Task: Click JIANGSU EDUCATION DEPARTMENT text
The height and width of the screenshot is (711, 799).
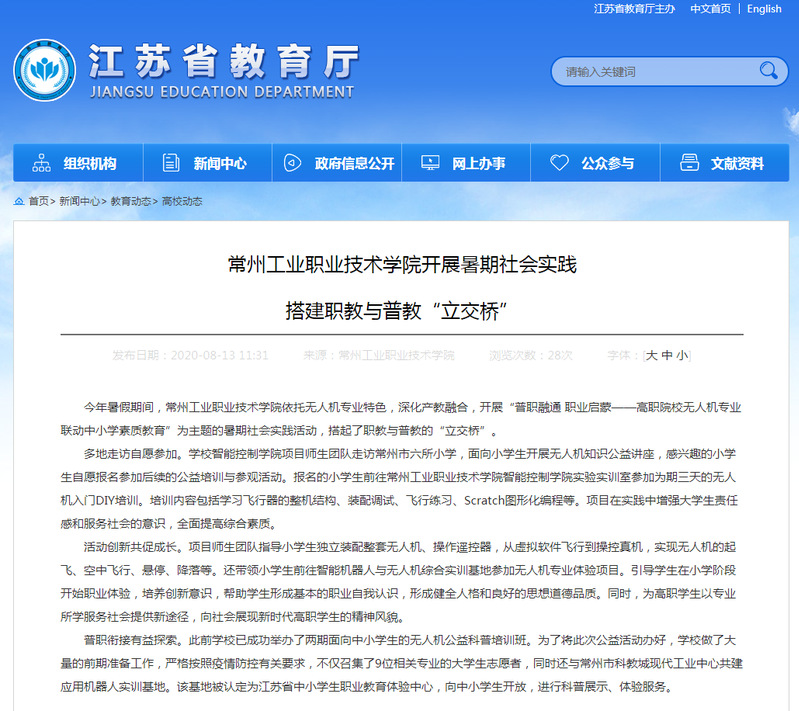Action: (x=222, y=92)
